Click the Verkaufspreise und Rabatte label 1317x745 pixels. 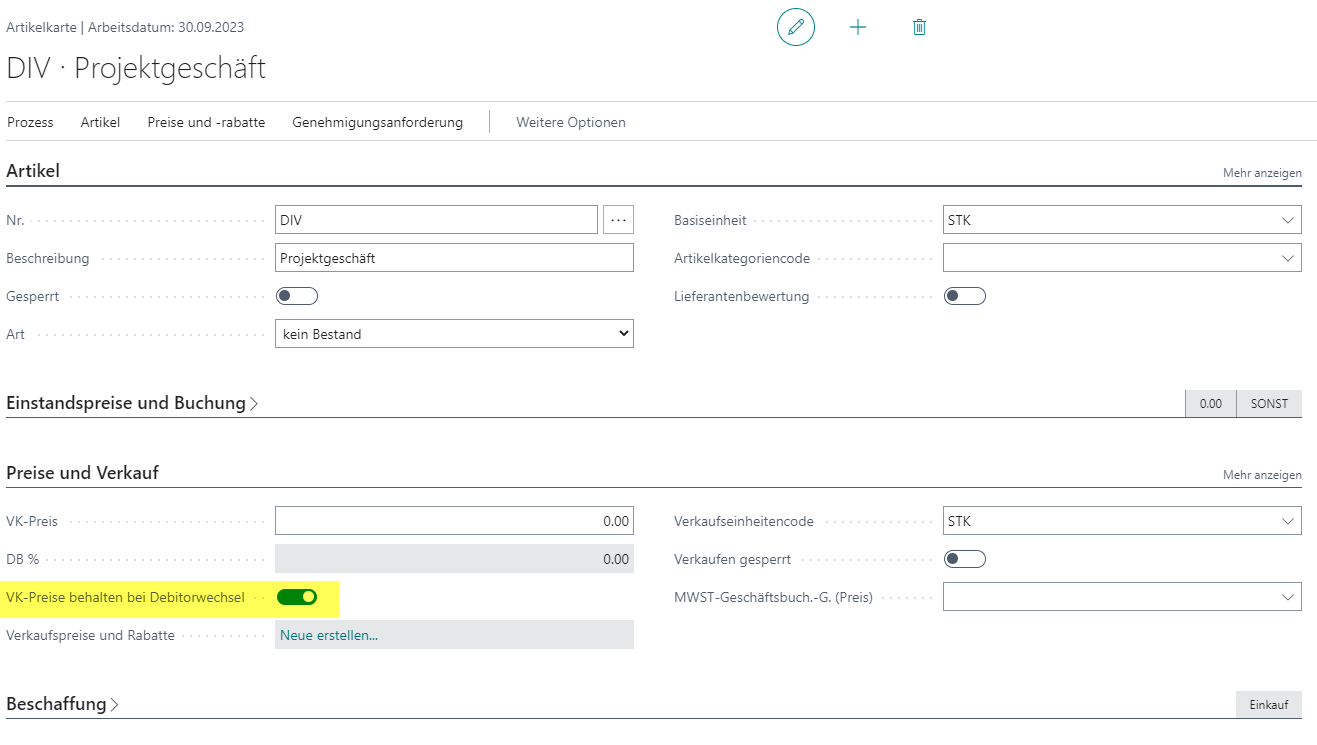pyautogui.click(x=90, y=635)
